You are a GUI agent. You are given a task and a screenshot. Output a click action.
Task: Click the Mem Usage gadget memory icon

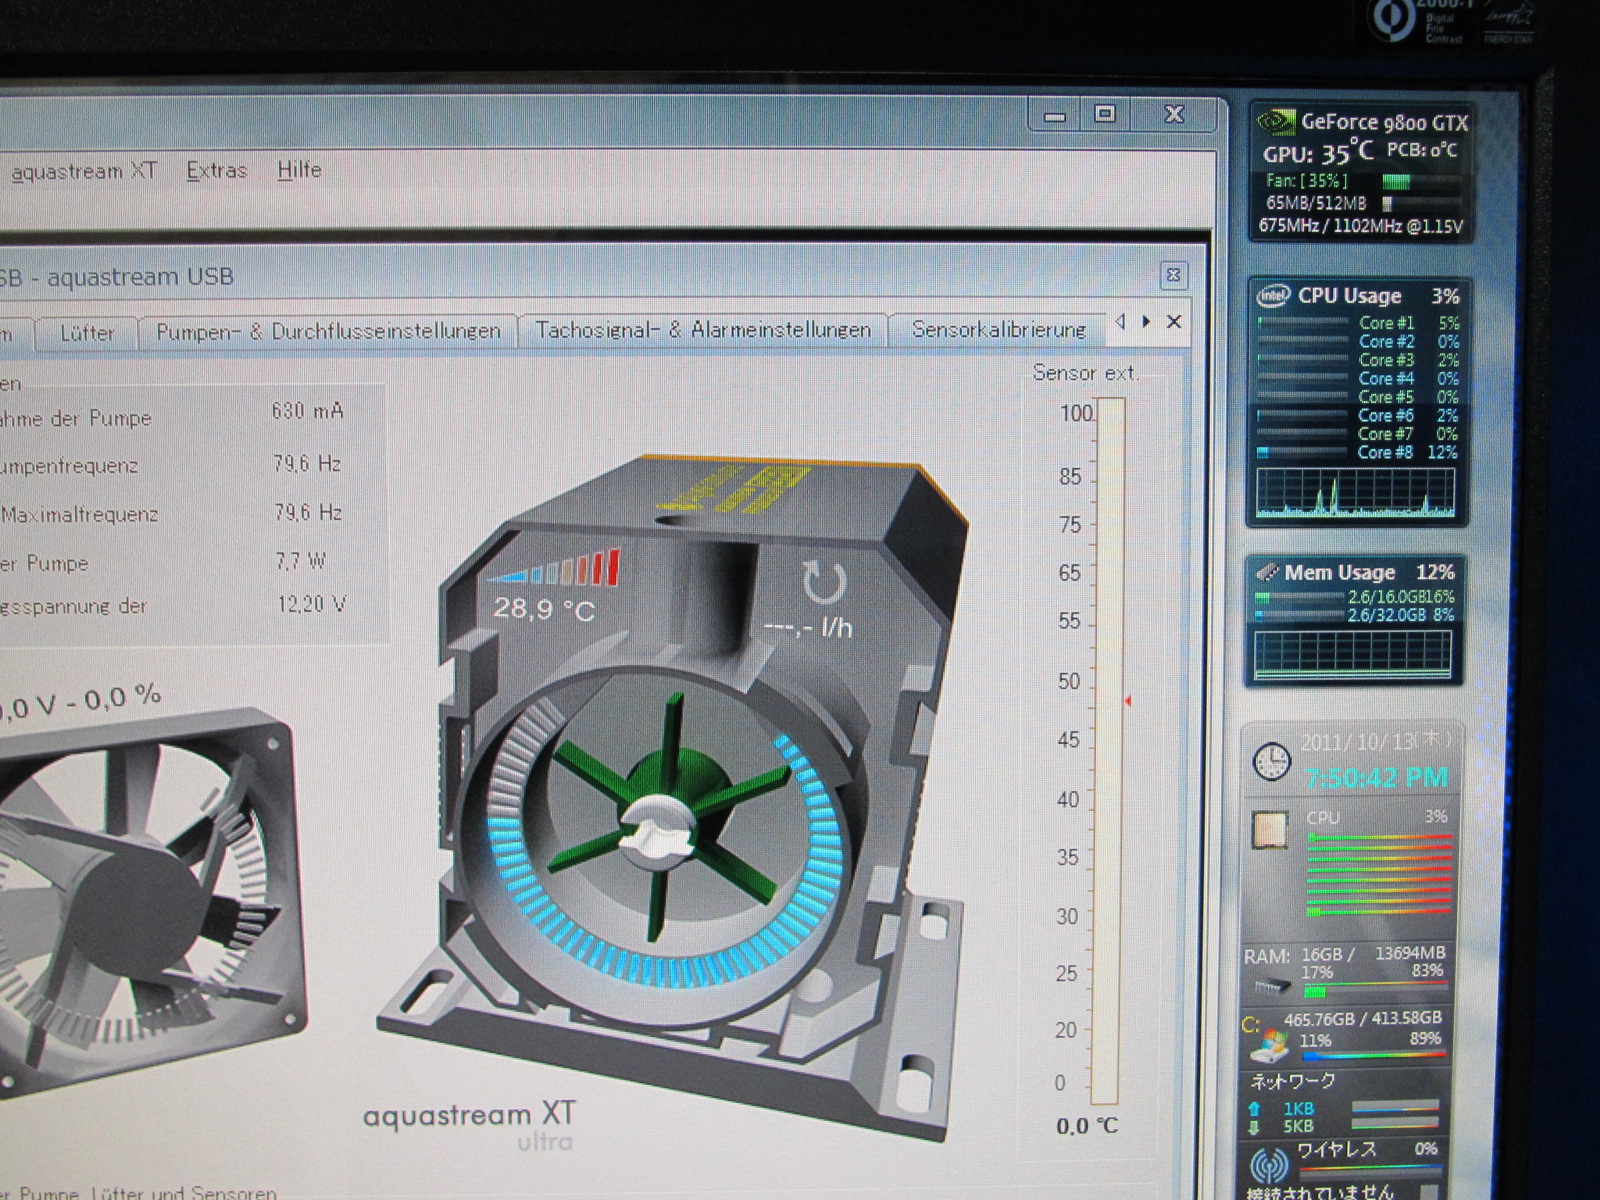[x=1267, y=573]
